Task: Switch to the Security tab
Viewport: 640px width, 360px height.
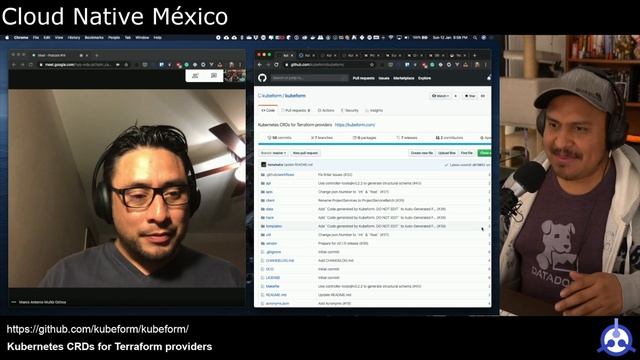Action: pos(350,111)
